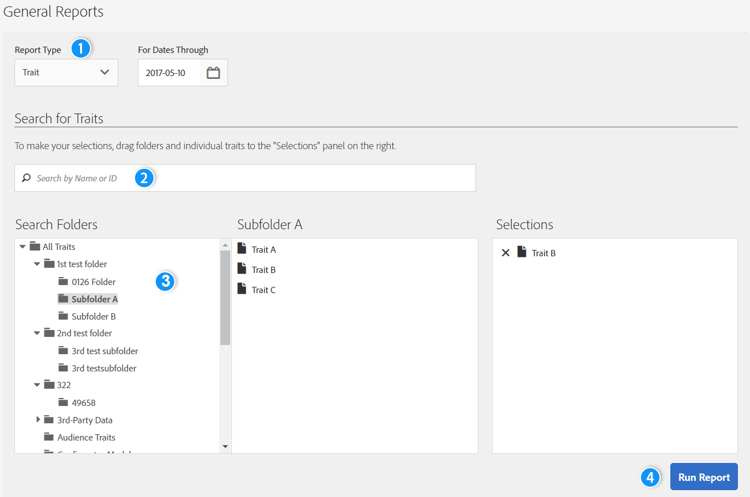750x497 pixels.
Task: Click the folder tree scrollbar down arrow
Action: (225, 447)
